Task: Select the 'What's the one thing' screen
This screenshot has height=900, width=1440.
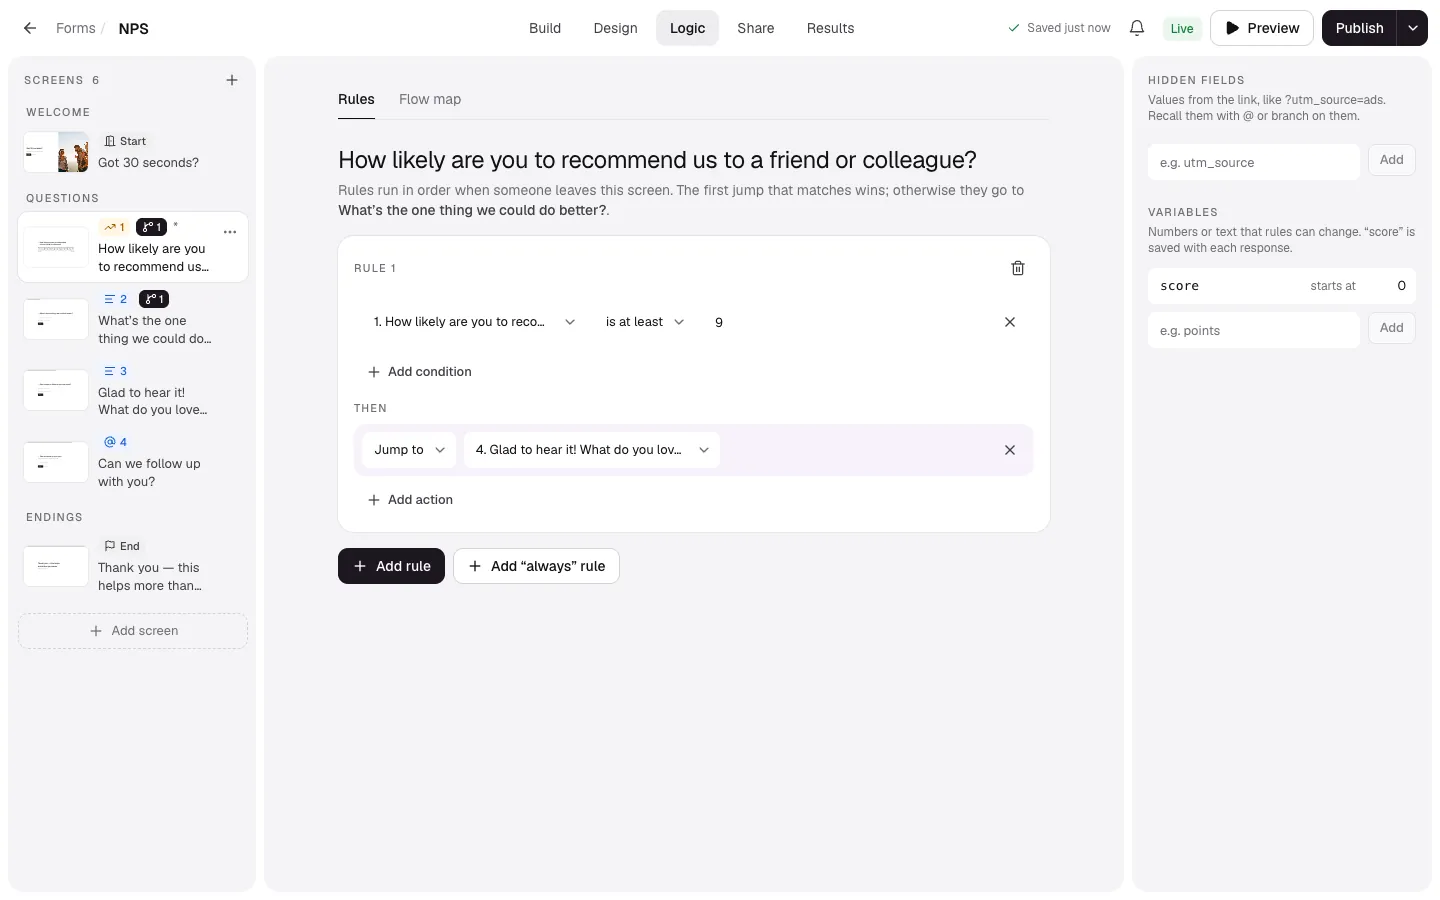Action: 133,319
